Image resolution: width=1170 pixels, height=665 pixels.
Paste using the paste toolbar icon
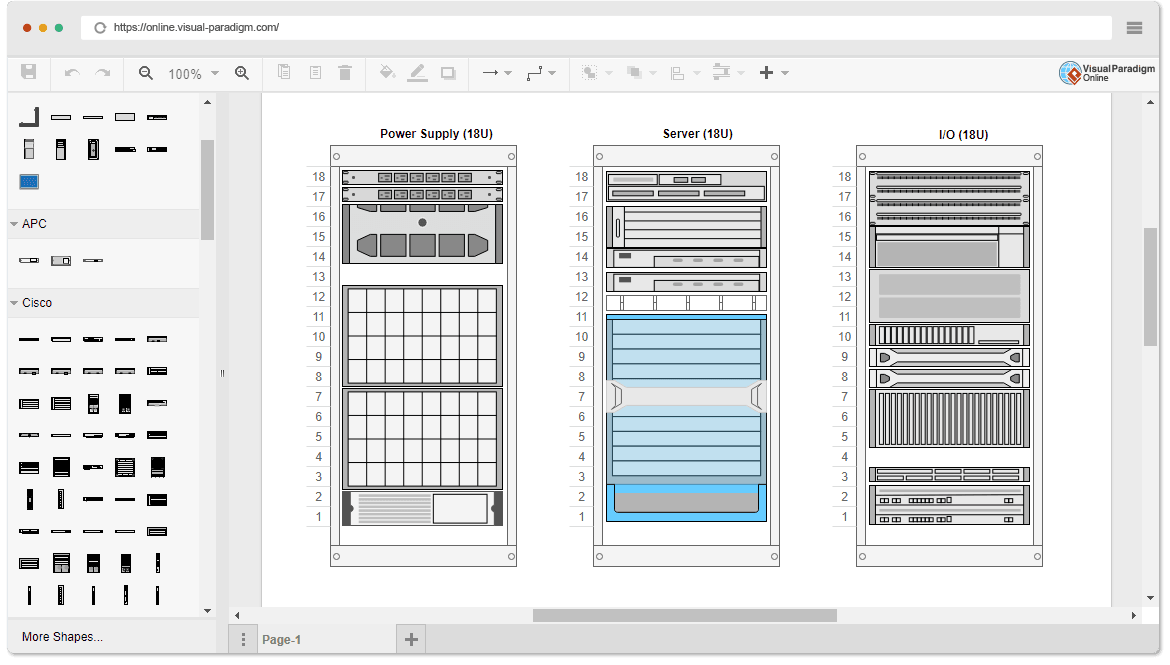tap(315, 72)
